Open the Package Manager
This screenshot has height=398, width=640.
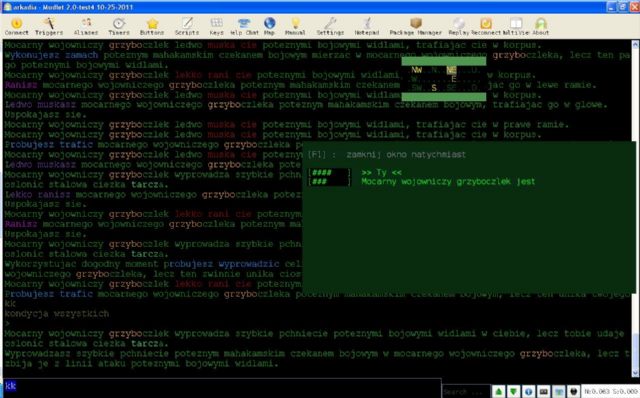[416, 27]
